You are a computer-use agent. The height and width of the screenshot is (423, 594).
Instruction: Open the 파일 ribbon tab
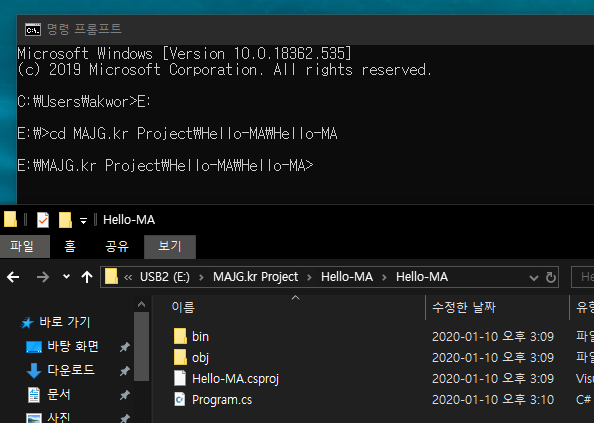pos(25,247)
